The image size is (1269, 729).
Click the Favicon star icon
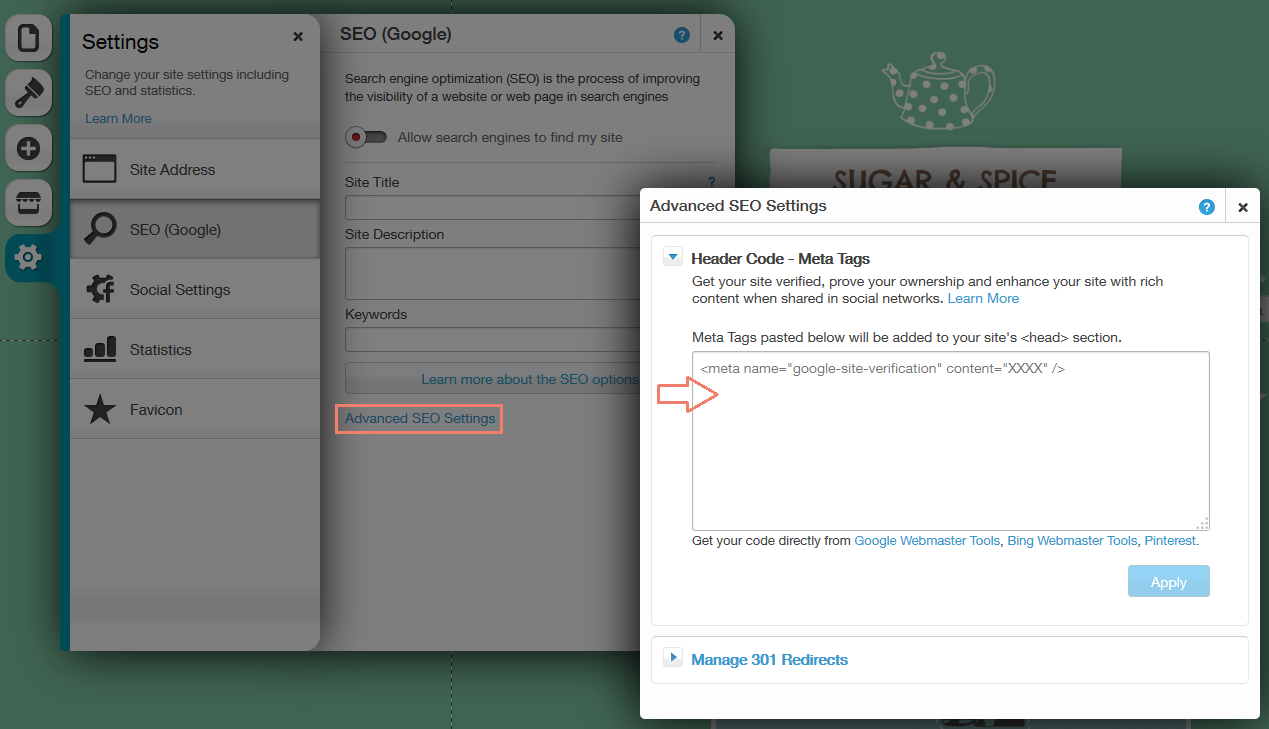99,409
